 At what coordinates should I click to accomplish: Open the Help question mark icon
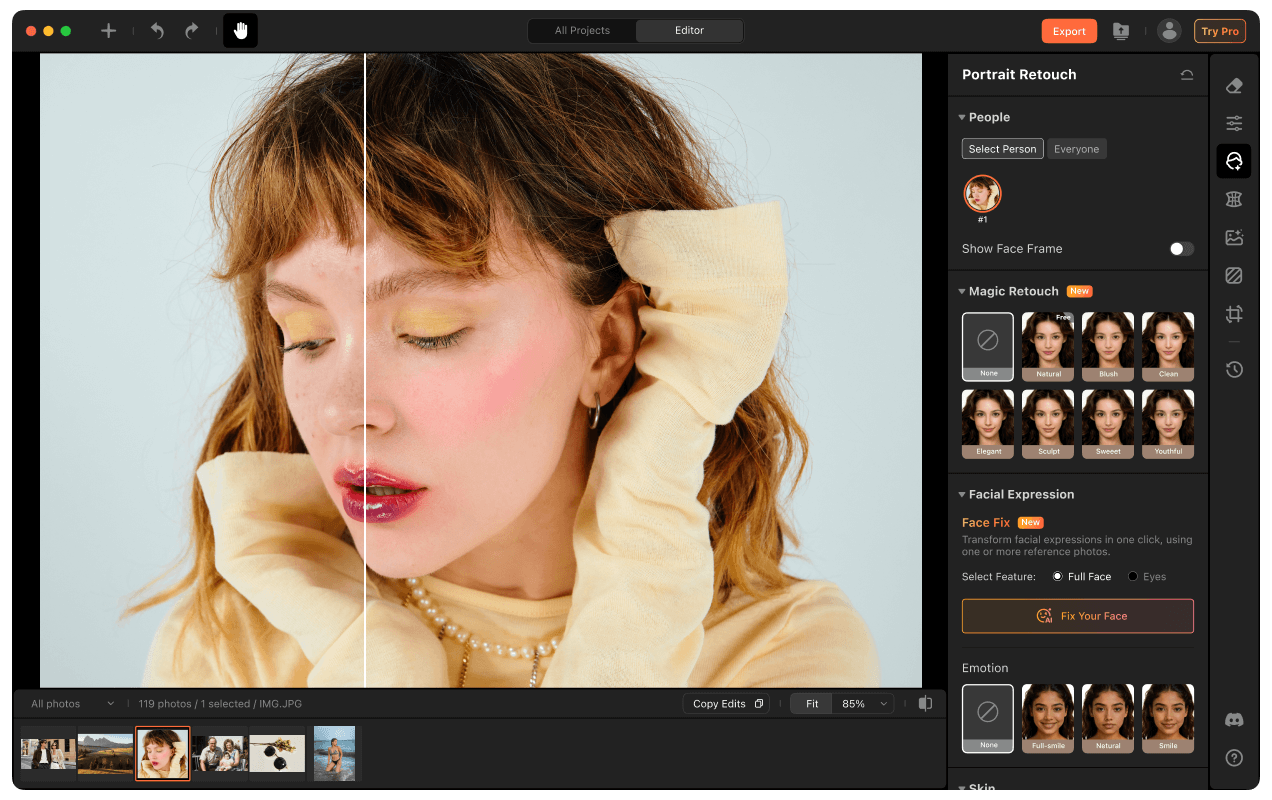(1234, 758)
